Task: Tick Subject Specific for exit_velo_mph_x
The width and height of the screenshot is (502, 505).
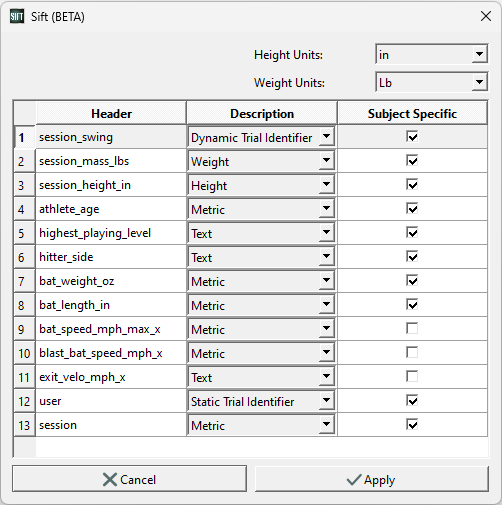Action: coord(412,377)
